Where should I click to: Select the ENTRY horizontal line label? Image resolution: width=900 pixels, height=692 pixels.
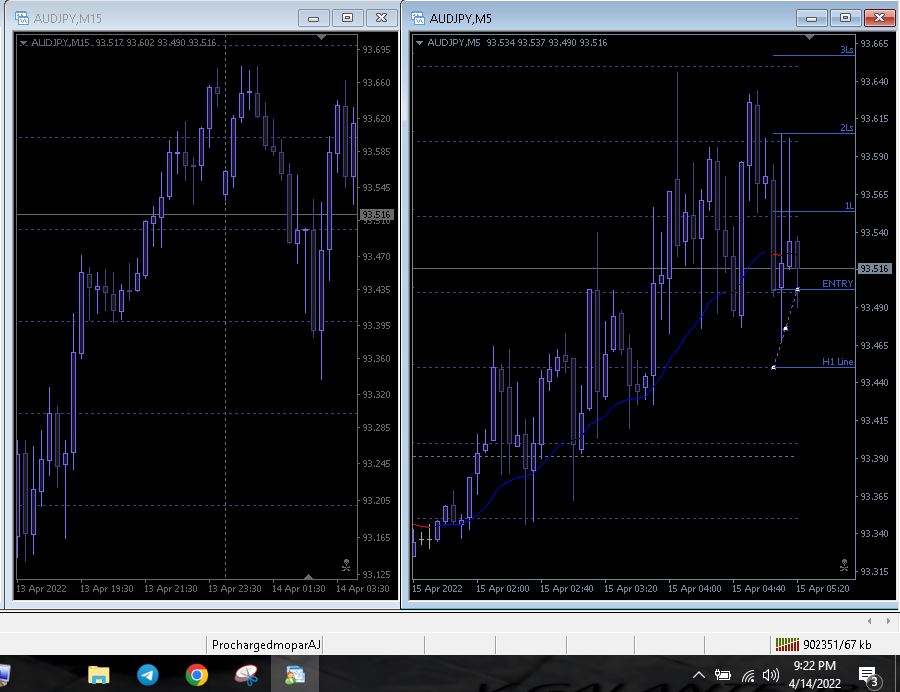click(x=837, y=283)
